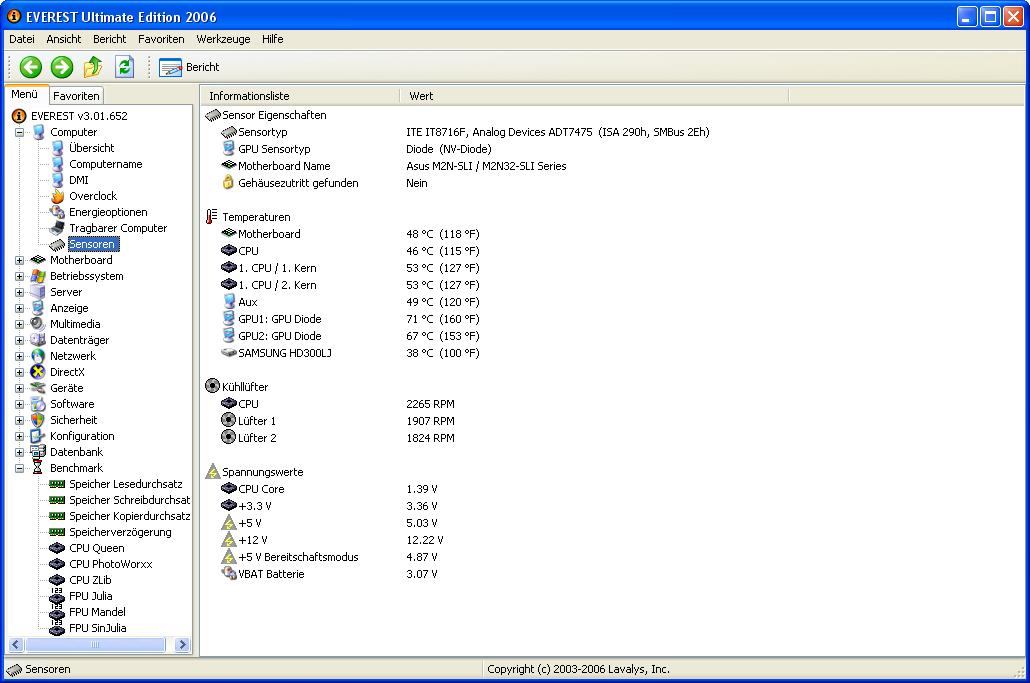Expand the Netzwerk tree node
This screenshot has width=1030, height=683.
(x=20, y=356)
